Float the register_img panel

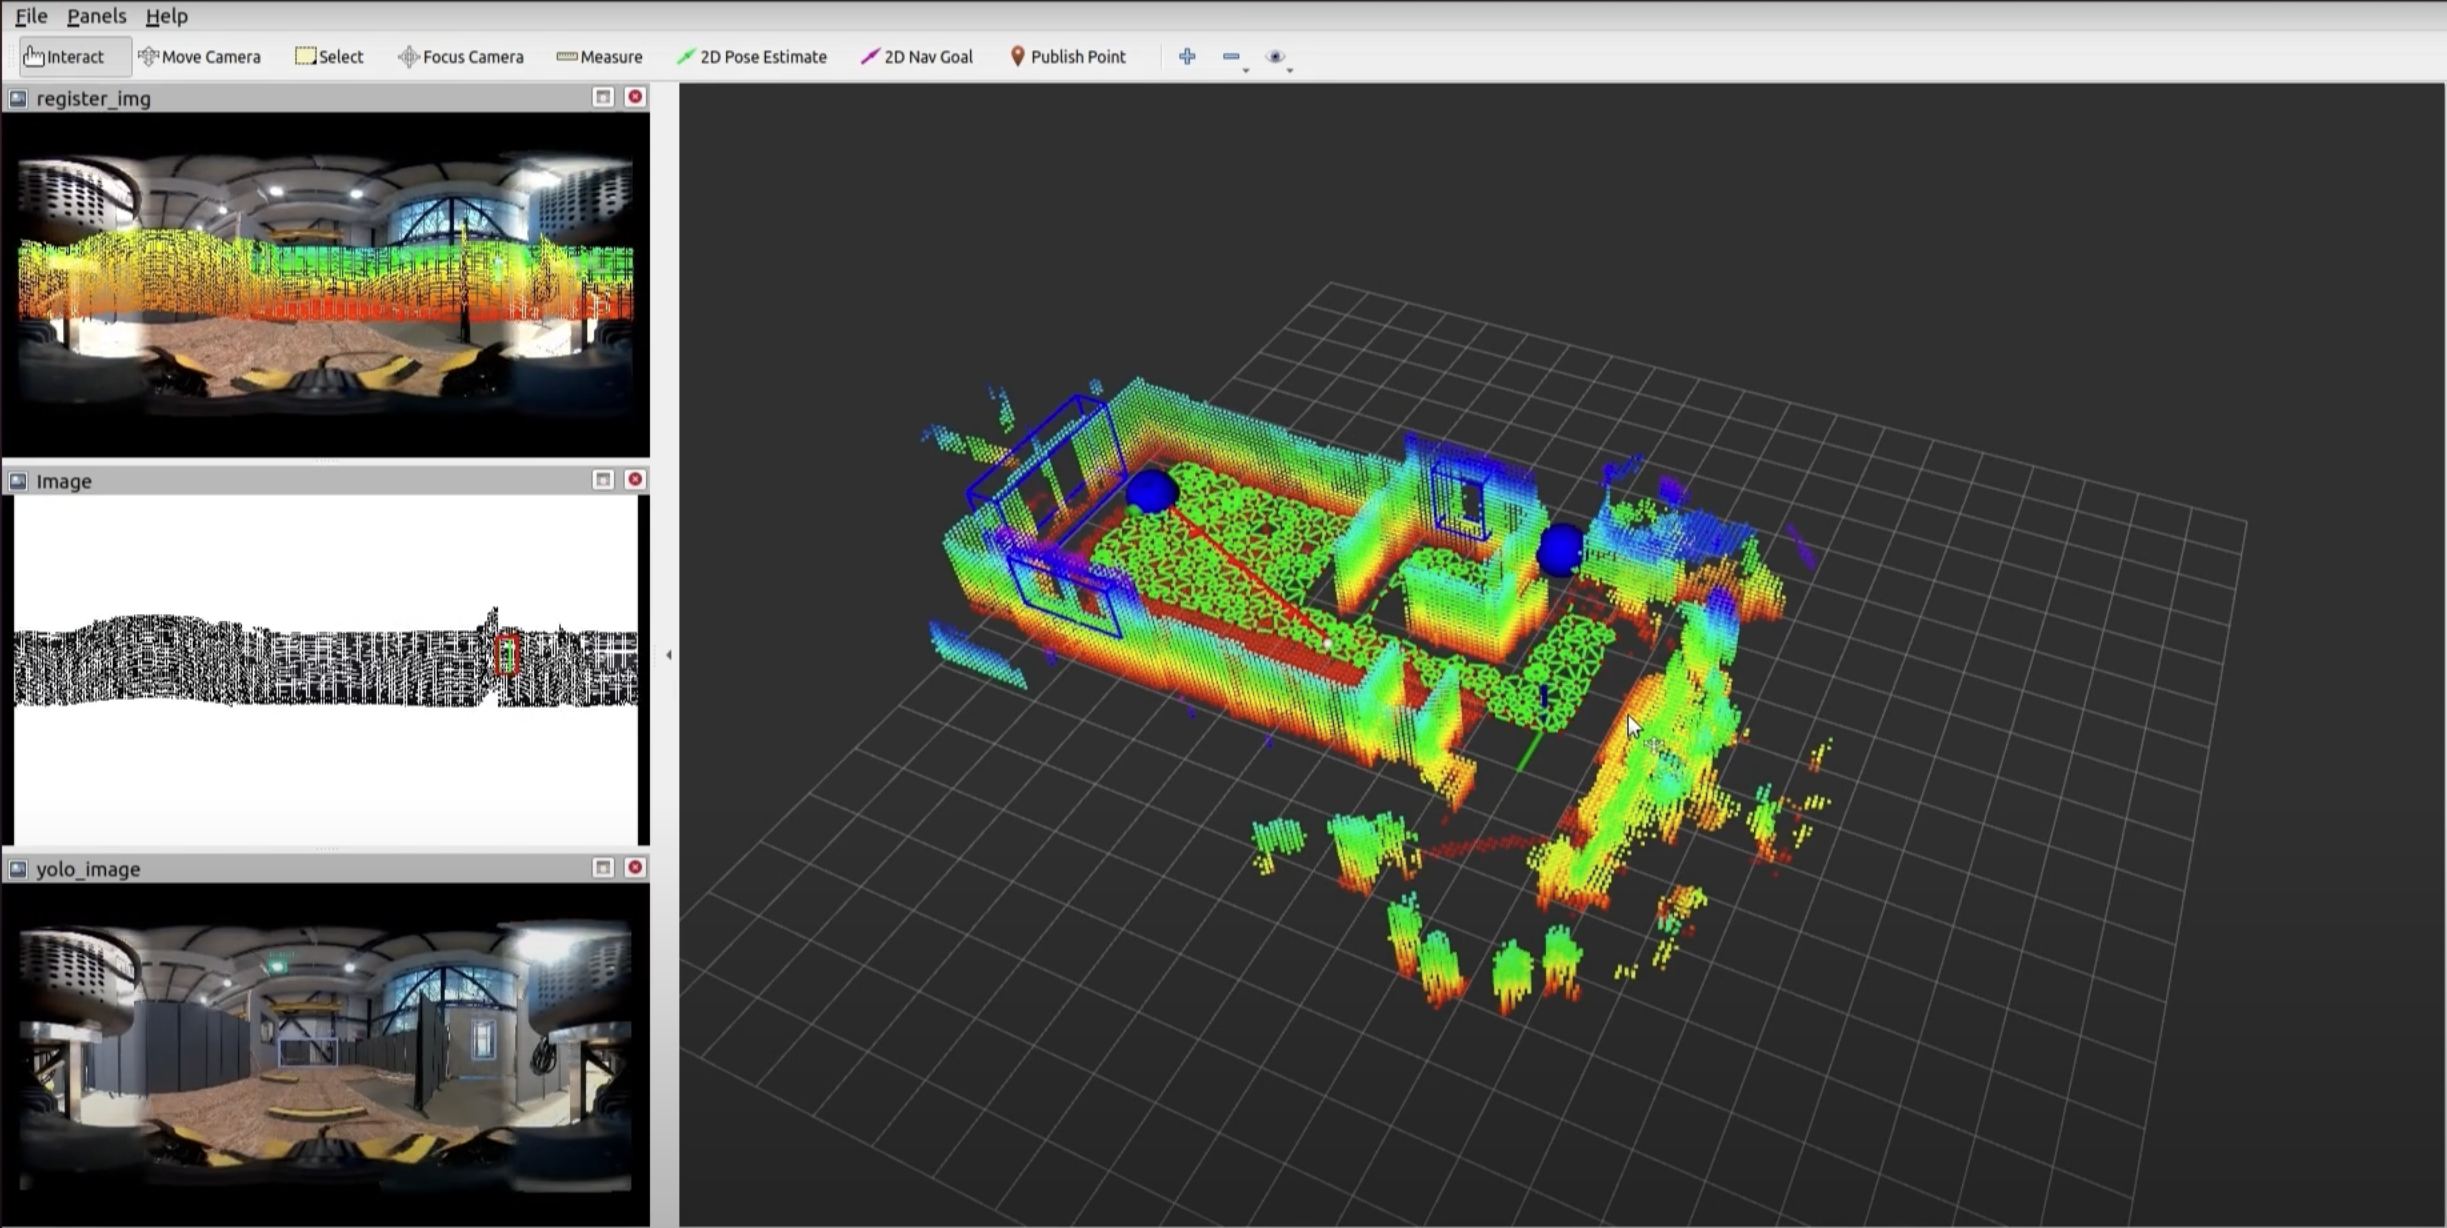pyautogui.click(x=602, y=97)
